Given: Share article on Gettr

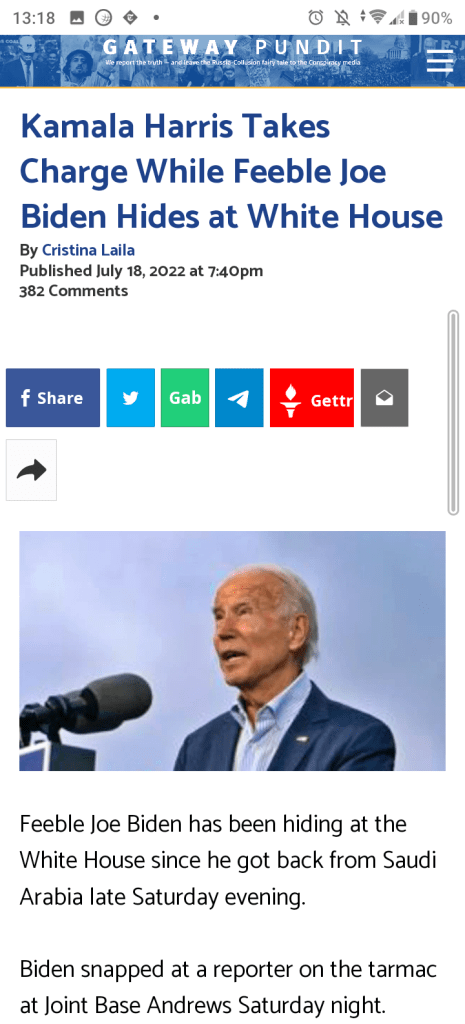Looking at the screenshot, I should tap(312, 398).
